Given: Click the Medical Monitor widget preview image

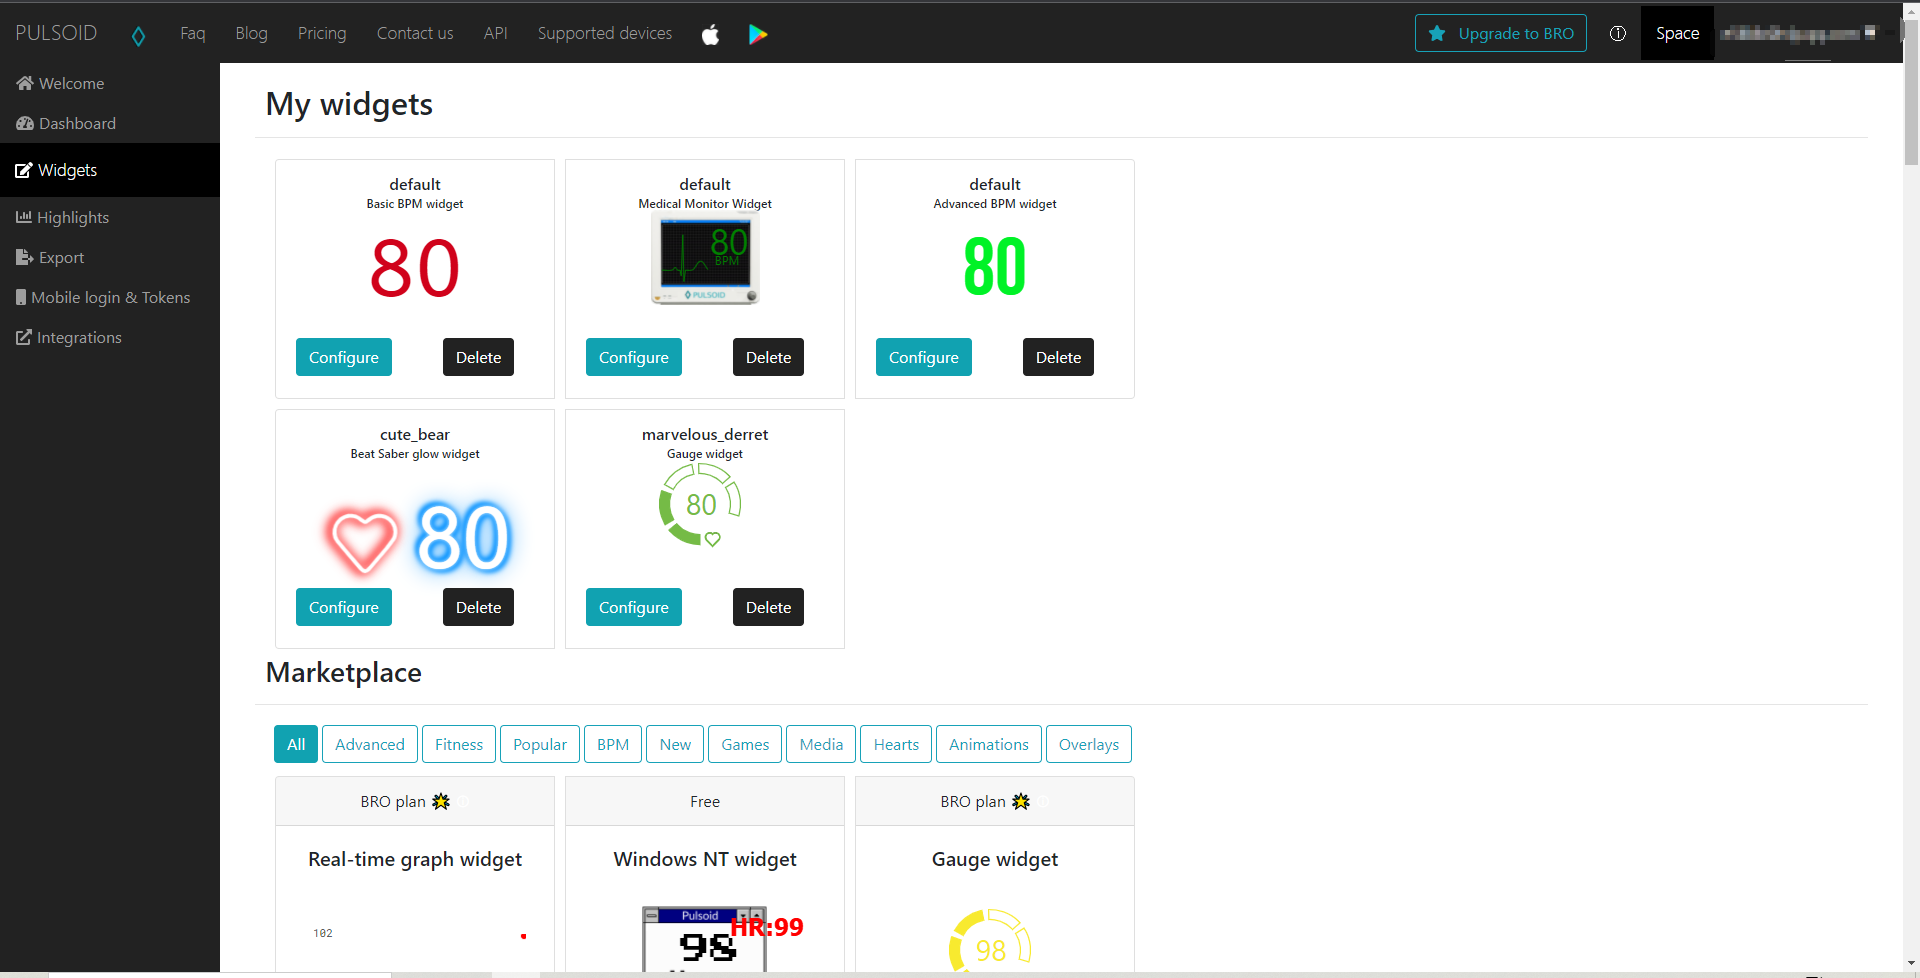Looking at the screenshot, I should click(705, 259).
